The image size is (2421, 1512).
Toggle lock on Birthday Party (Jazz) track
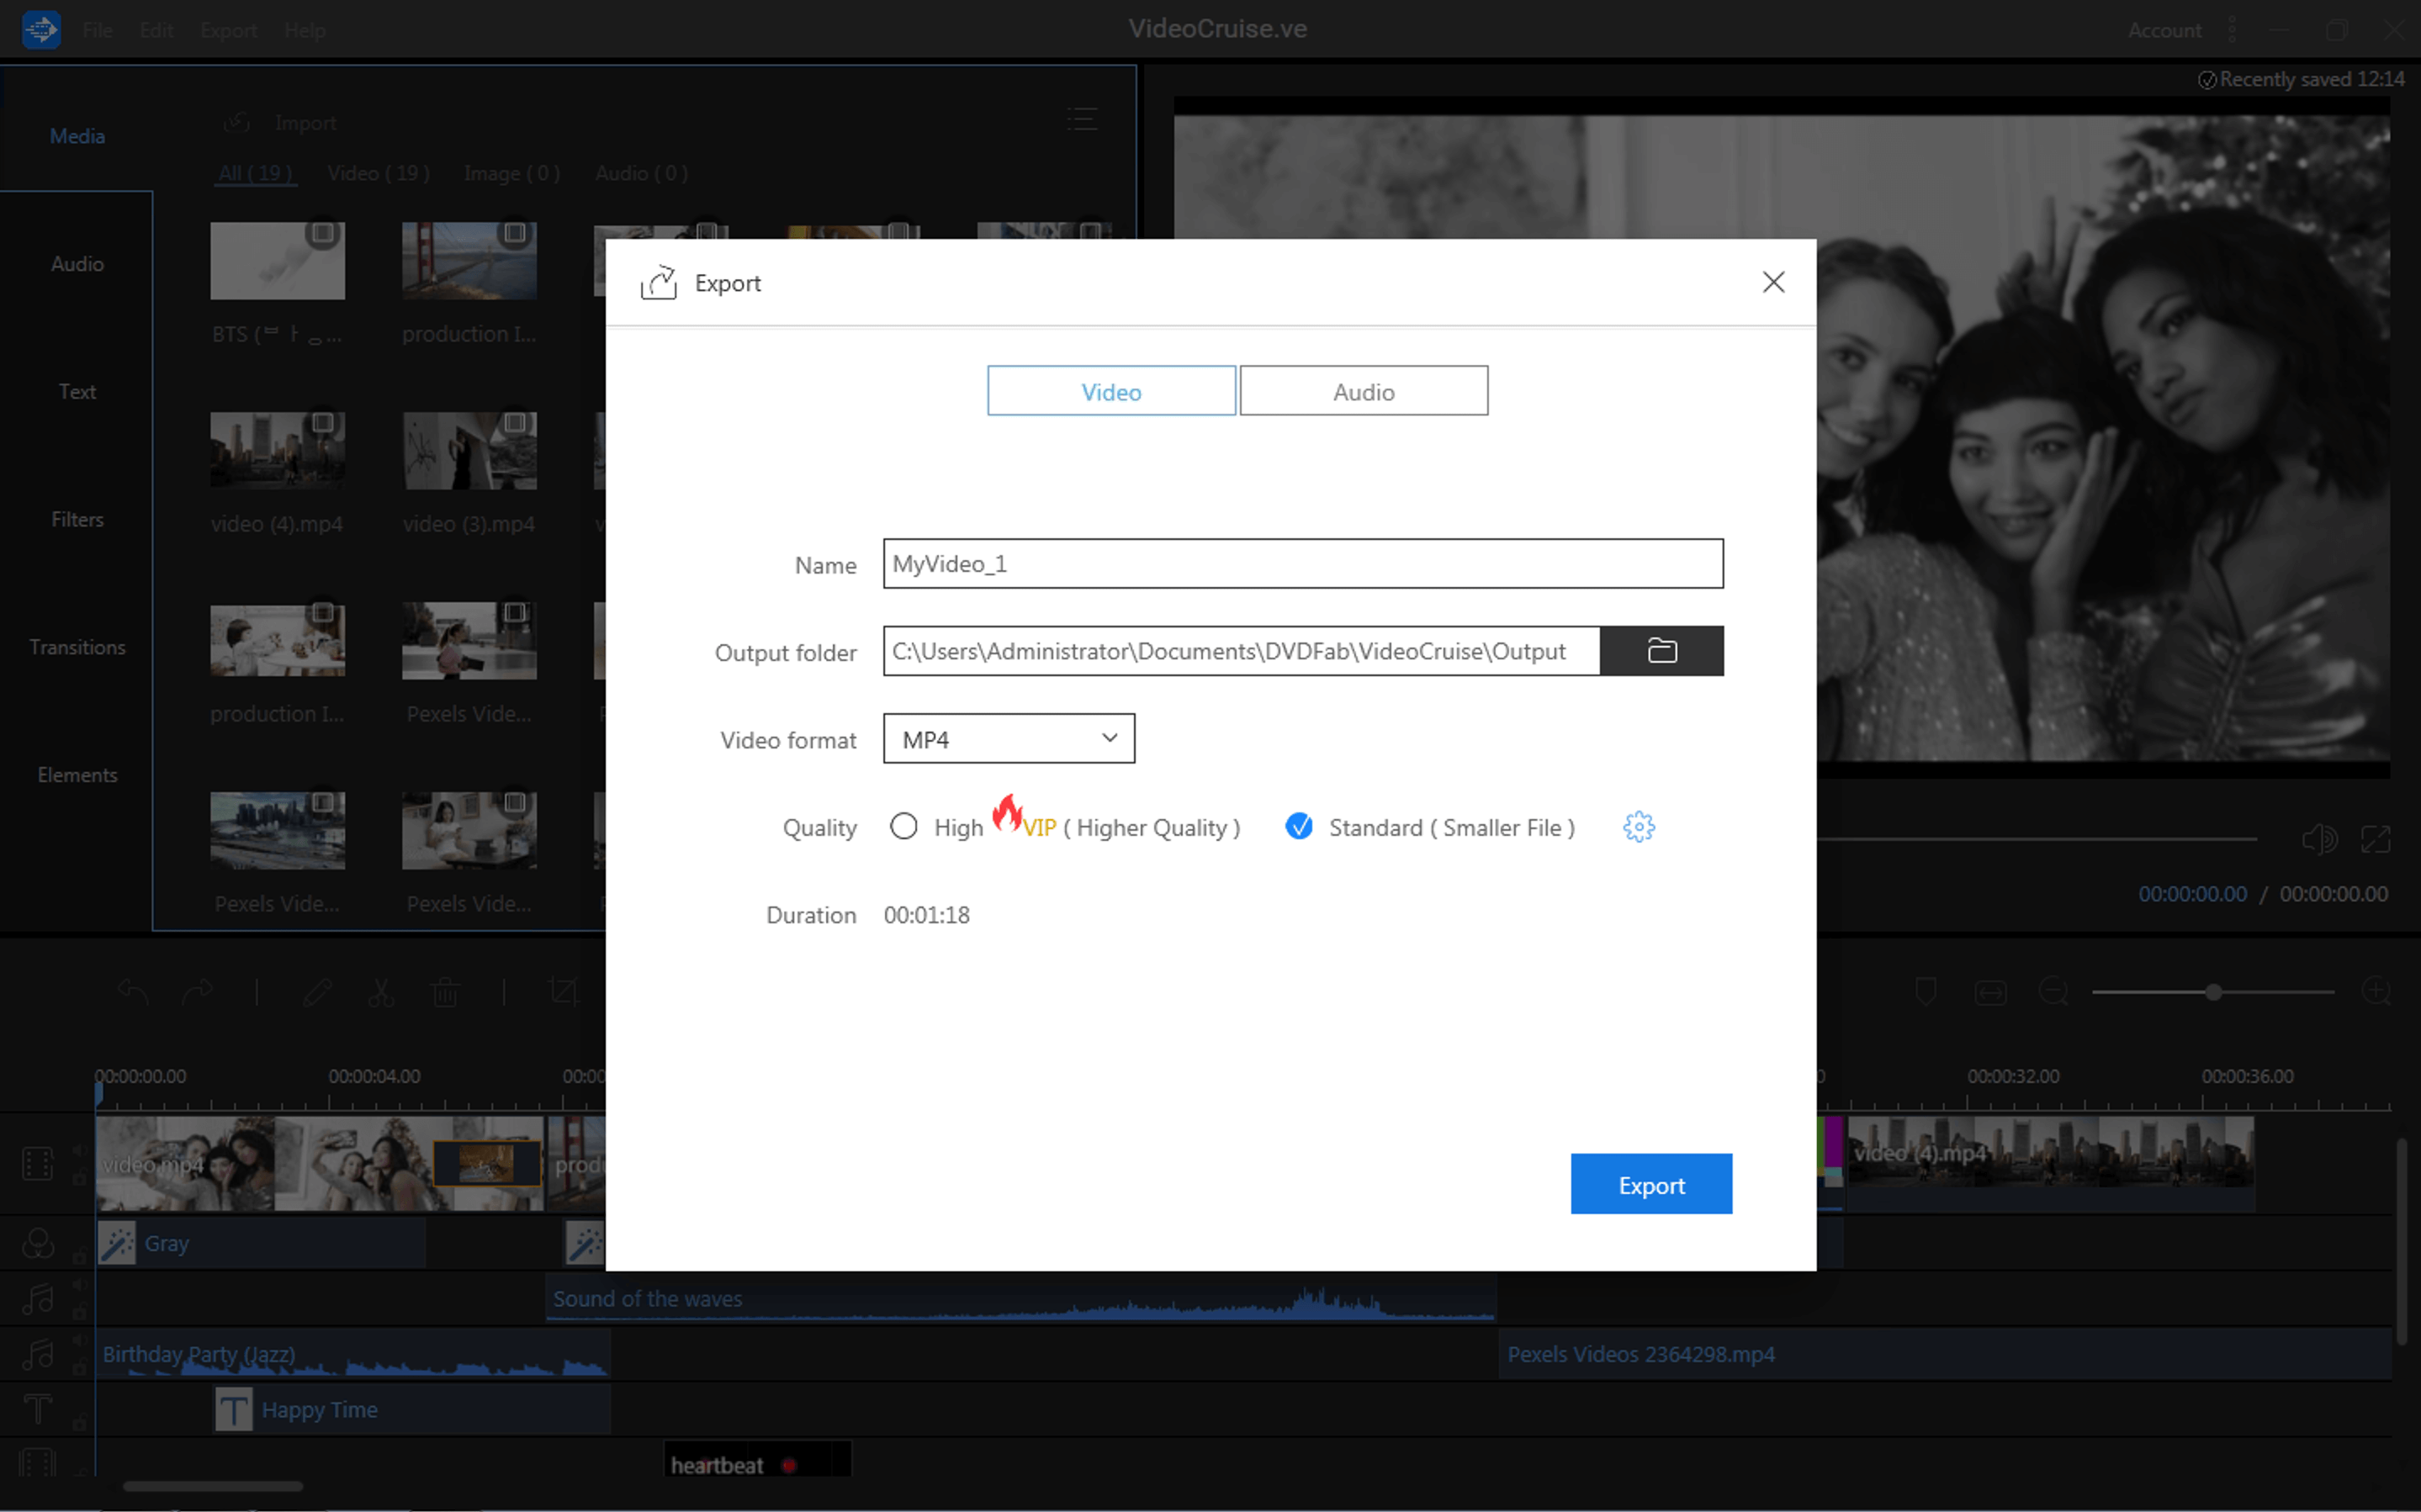79,1366
